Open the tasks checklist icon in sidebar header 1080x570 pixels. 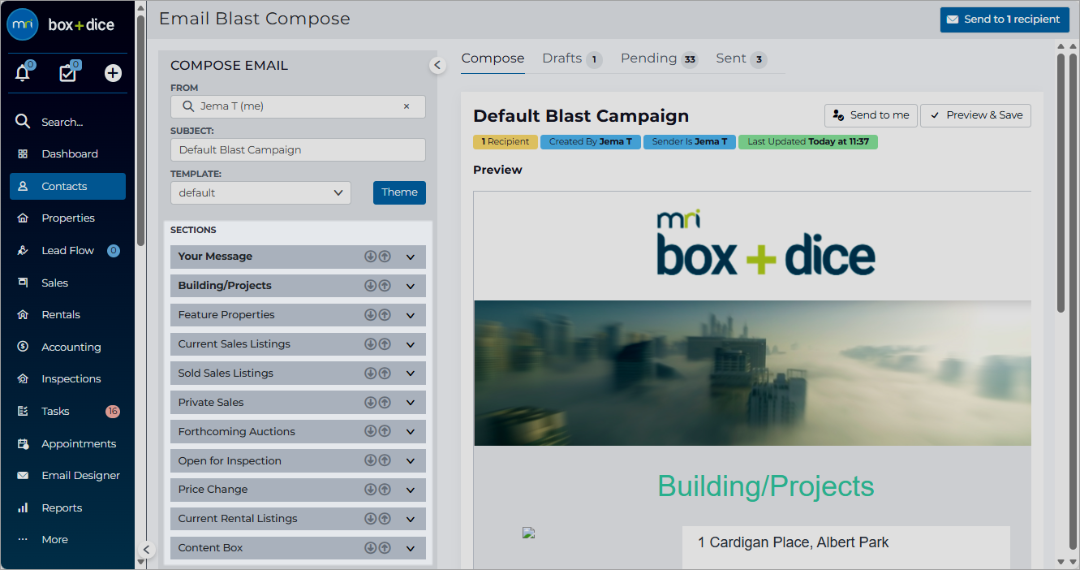(68, 72)
